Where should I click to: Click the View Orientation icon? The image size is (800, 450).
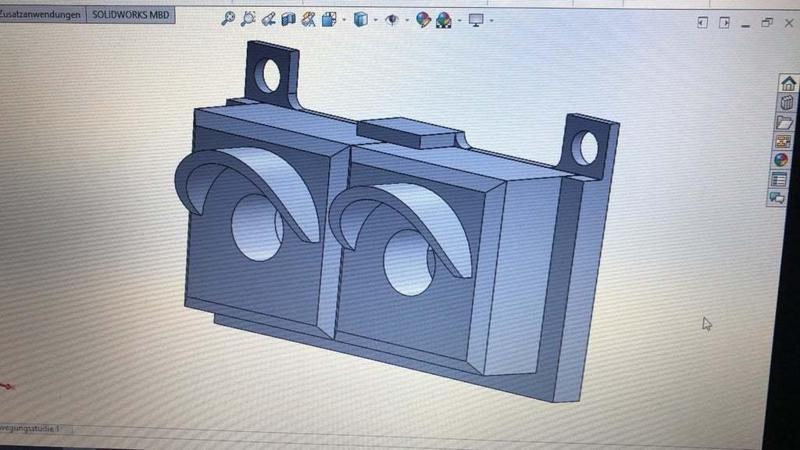point(329,19)
